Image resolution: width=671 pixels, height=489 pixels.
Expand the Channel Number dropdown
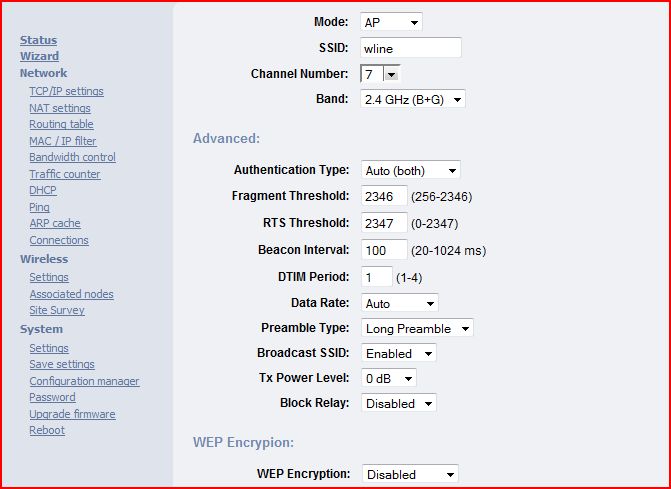point(380,74)
